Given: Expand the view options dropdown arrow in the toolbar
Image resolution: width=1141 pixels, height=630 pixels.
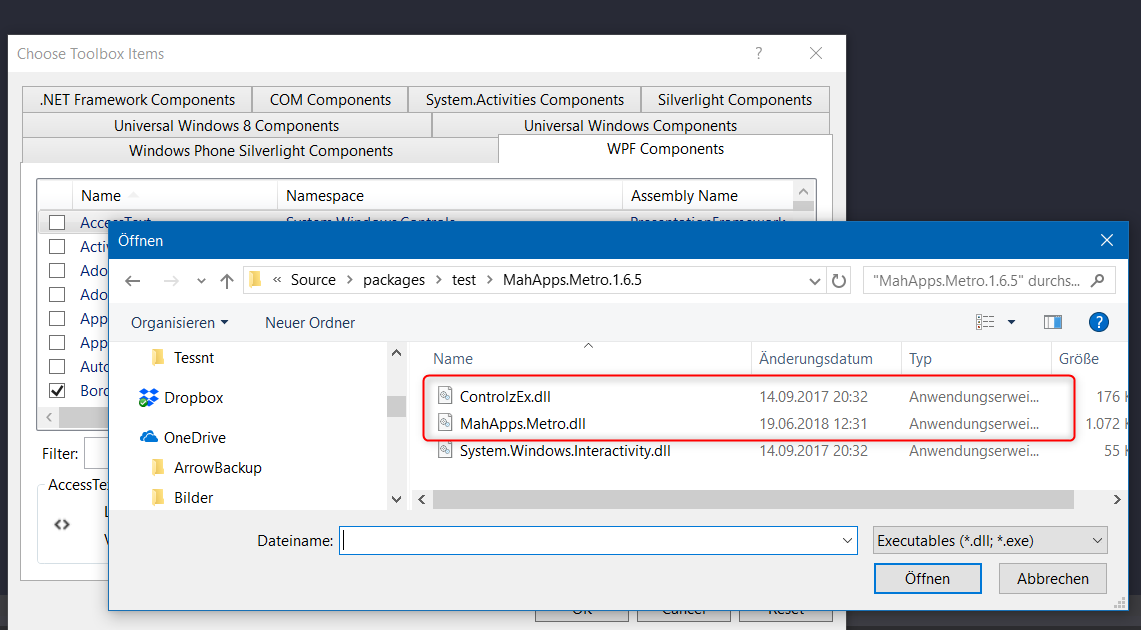Looking at the screenshot, I should (x=1013, y=321).
